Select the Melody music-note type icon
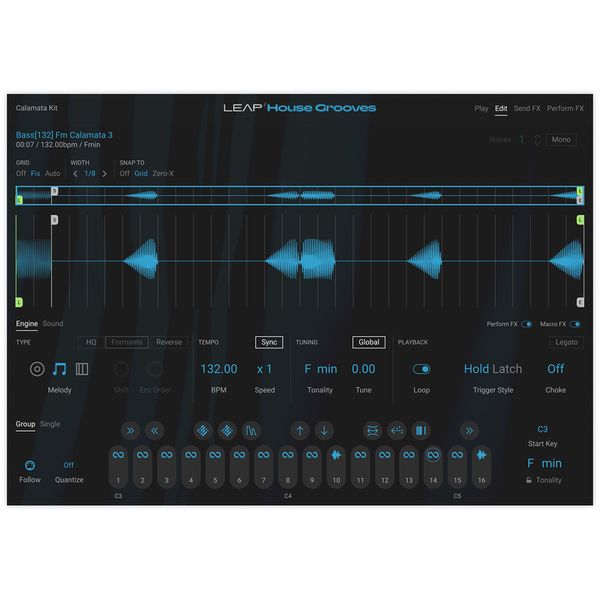This screenshot has height=600, width=600. (x=59, y=369)
